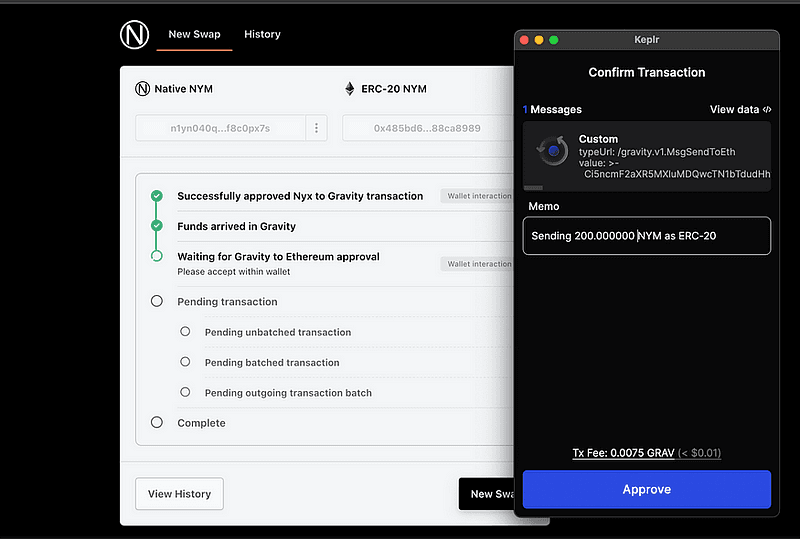Click the Keplr window yellow minimize dot

[538, 40]
